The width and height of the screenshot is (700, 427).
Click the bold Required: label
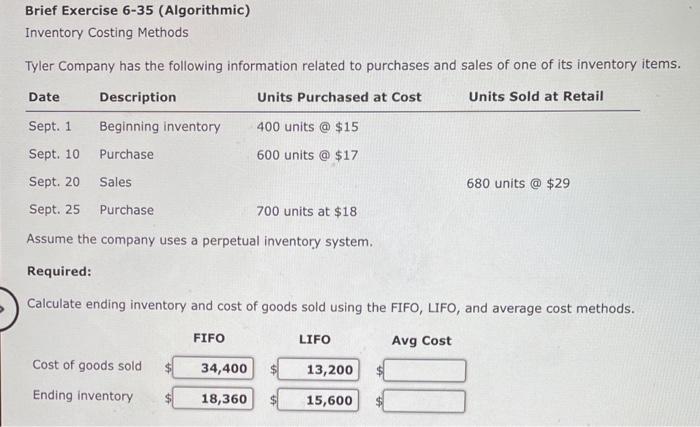[x=59, y=271]
